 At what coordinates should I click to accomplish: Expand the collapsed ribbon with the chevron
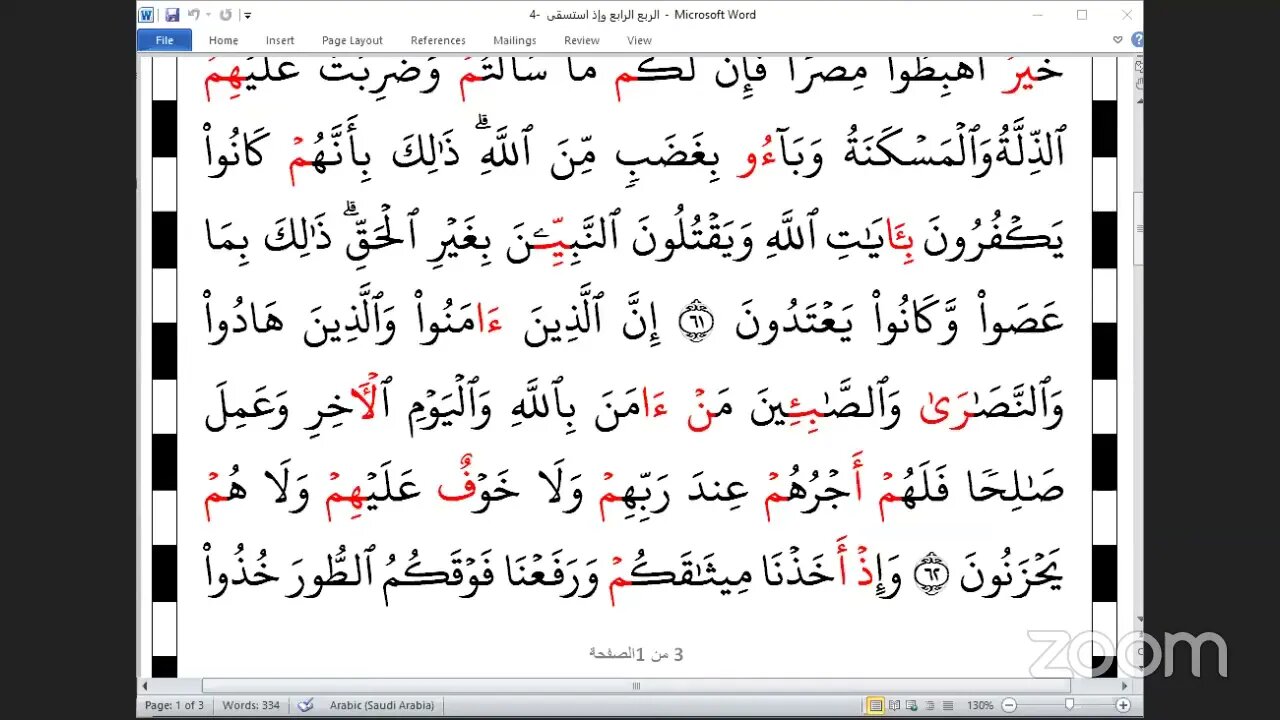[1118, 40]
